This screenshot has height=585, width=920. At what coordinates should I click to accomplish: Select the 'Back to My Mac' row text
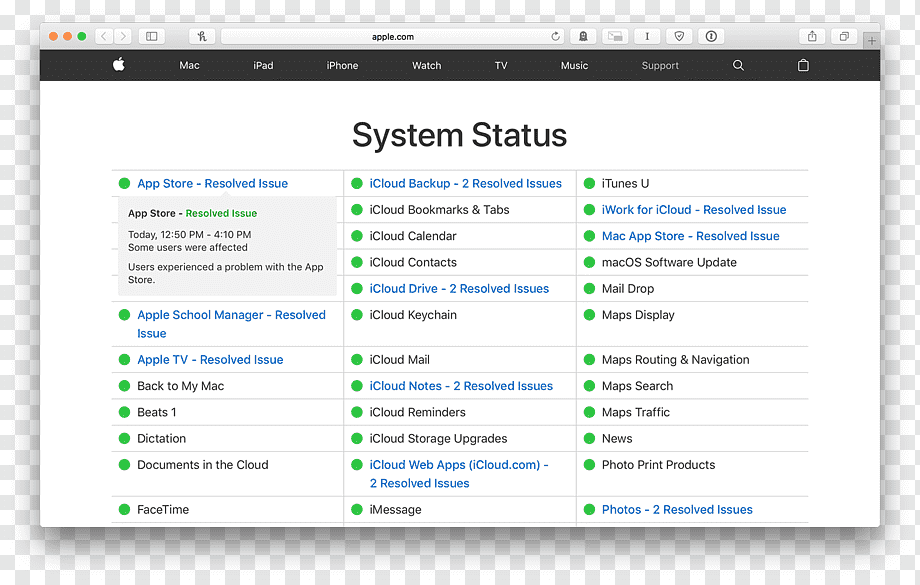coord(181,386)
